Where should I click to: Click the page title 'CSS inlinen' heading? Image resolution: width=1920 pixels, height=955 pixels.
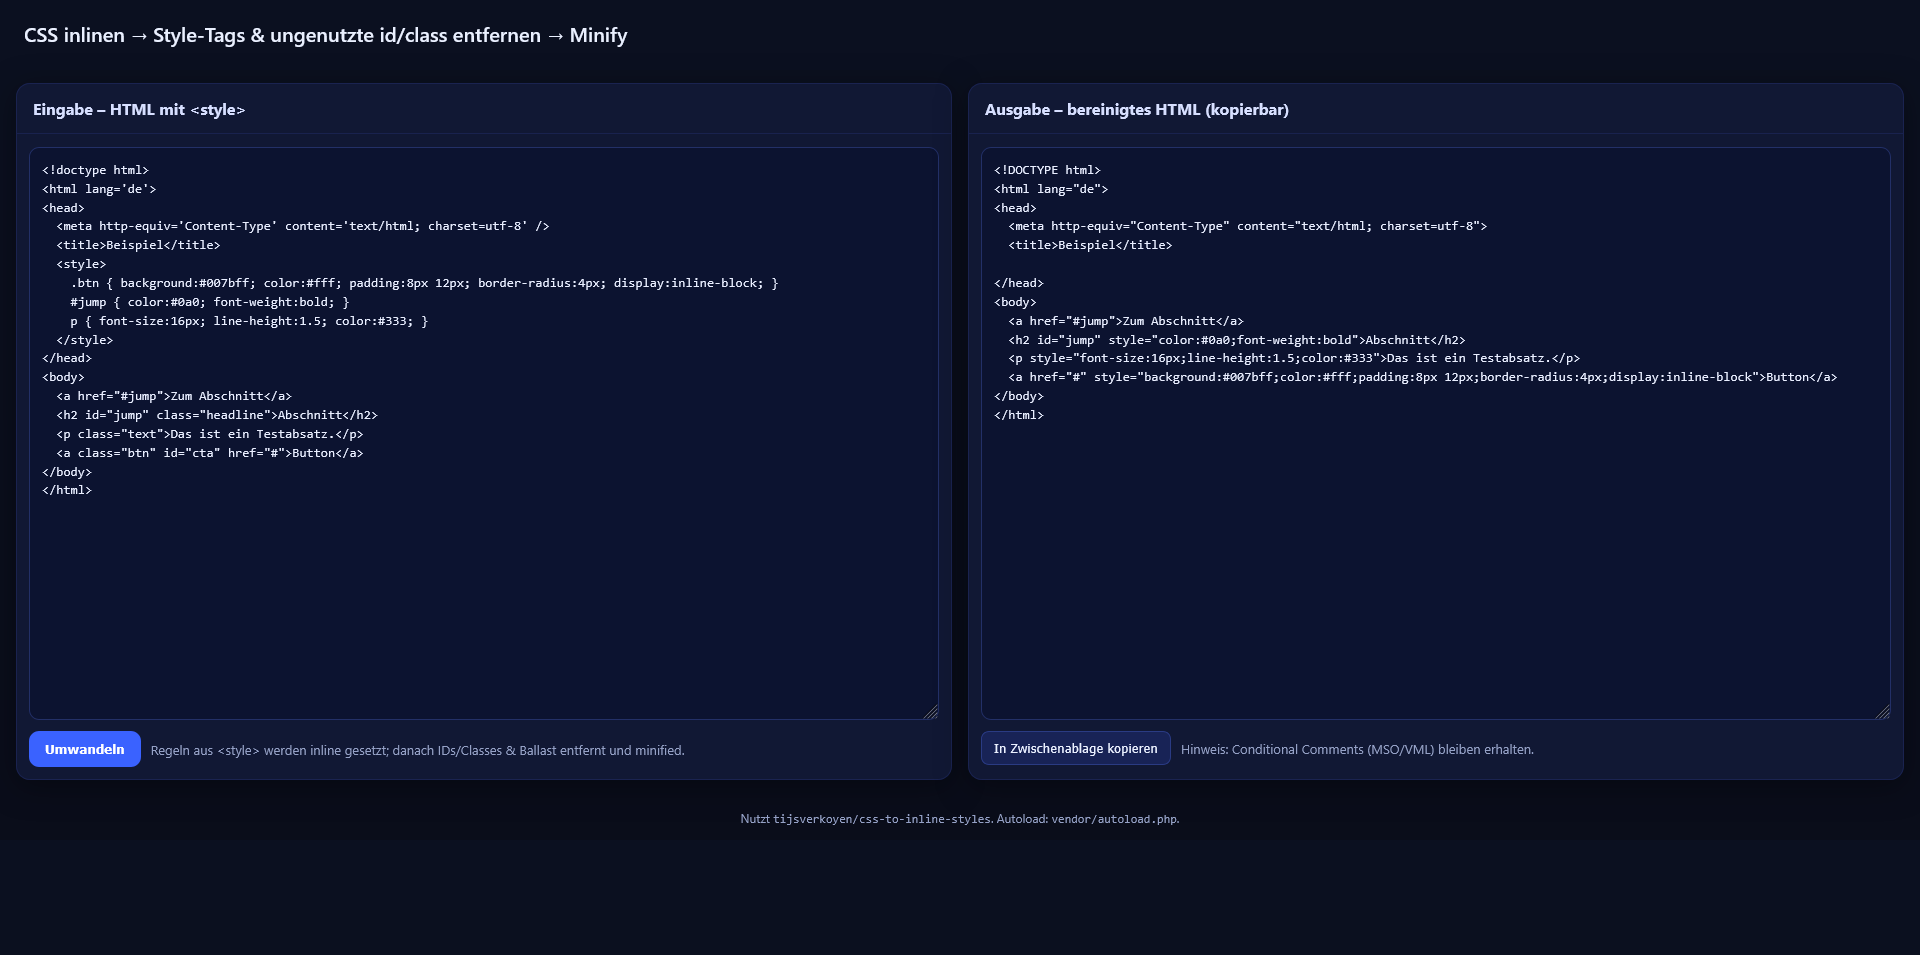pyautogui.click(x=326, y=35)
